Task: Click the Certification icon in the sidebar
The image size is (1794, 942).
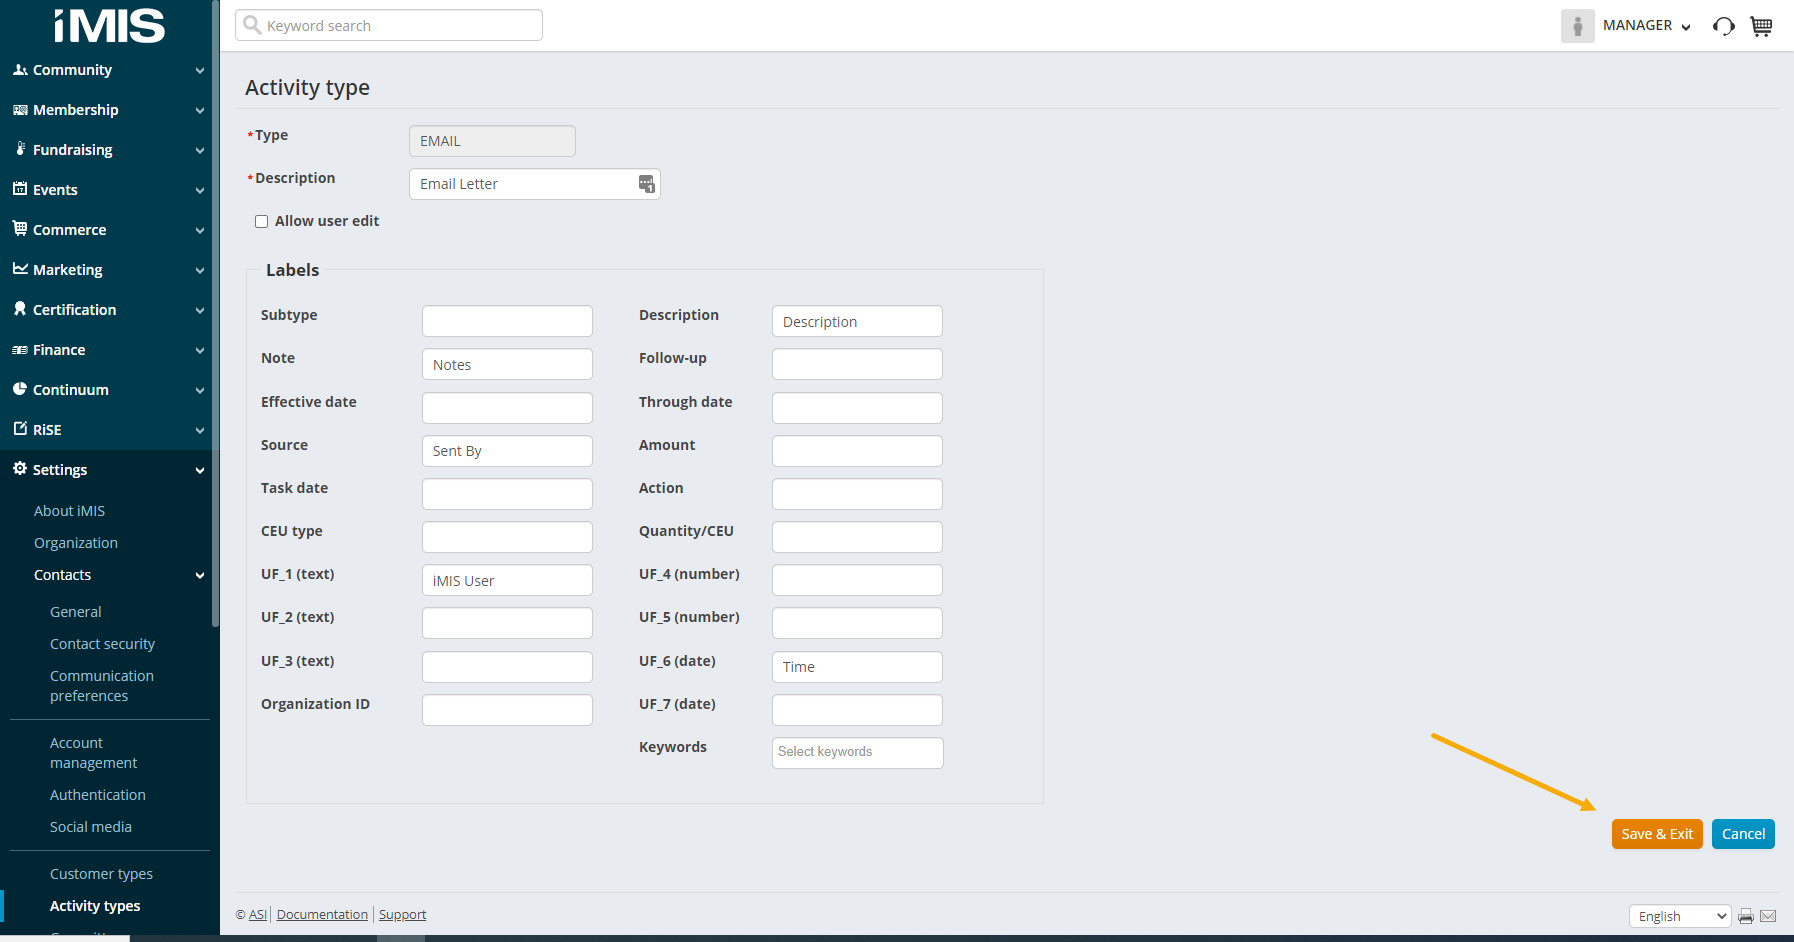Action: click(x=20, y=310)
